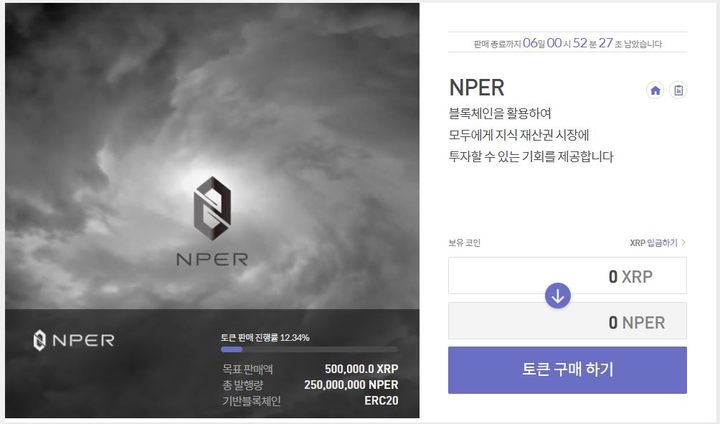Click the large NPER wordmark under the logo
This screenshot has width=720, height=424.
(x=212, y=260)
